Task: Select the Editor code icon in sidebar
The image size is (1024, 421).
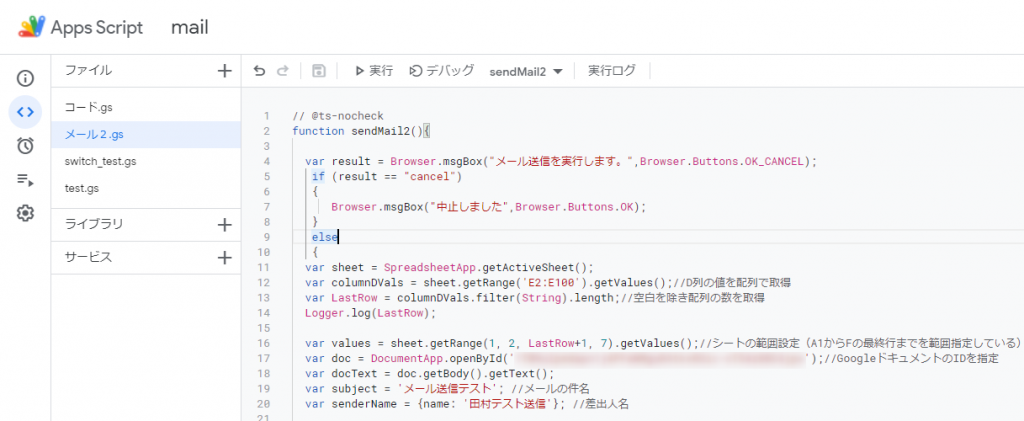Action: point(25,112)
